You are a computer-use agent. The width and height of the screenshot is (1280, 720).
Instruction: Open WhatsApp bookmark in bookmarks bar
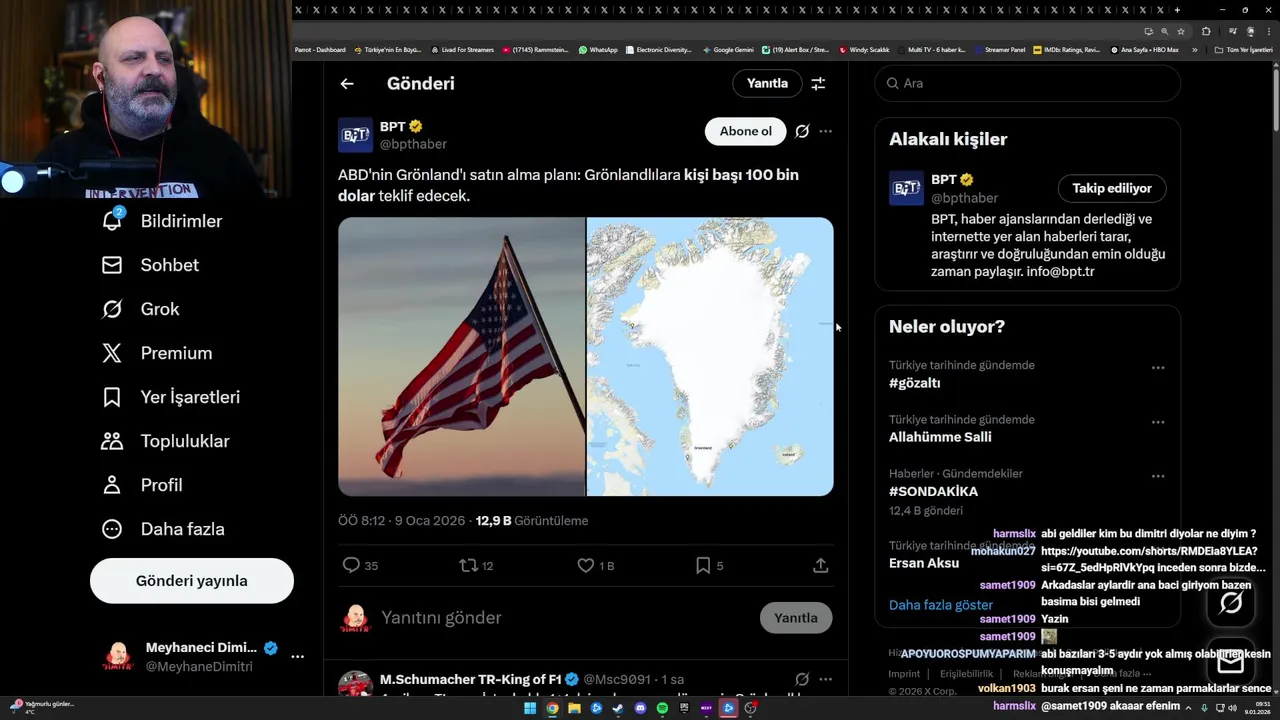coord(598,49)
